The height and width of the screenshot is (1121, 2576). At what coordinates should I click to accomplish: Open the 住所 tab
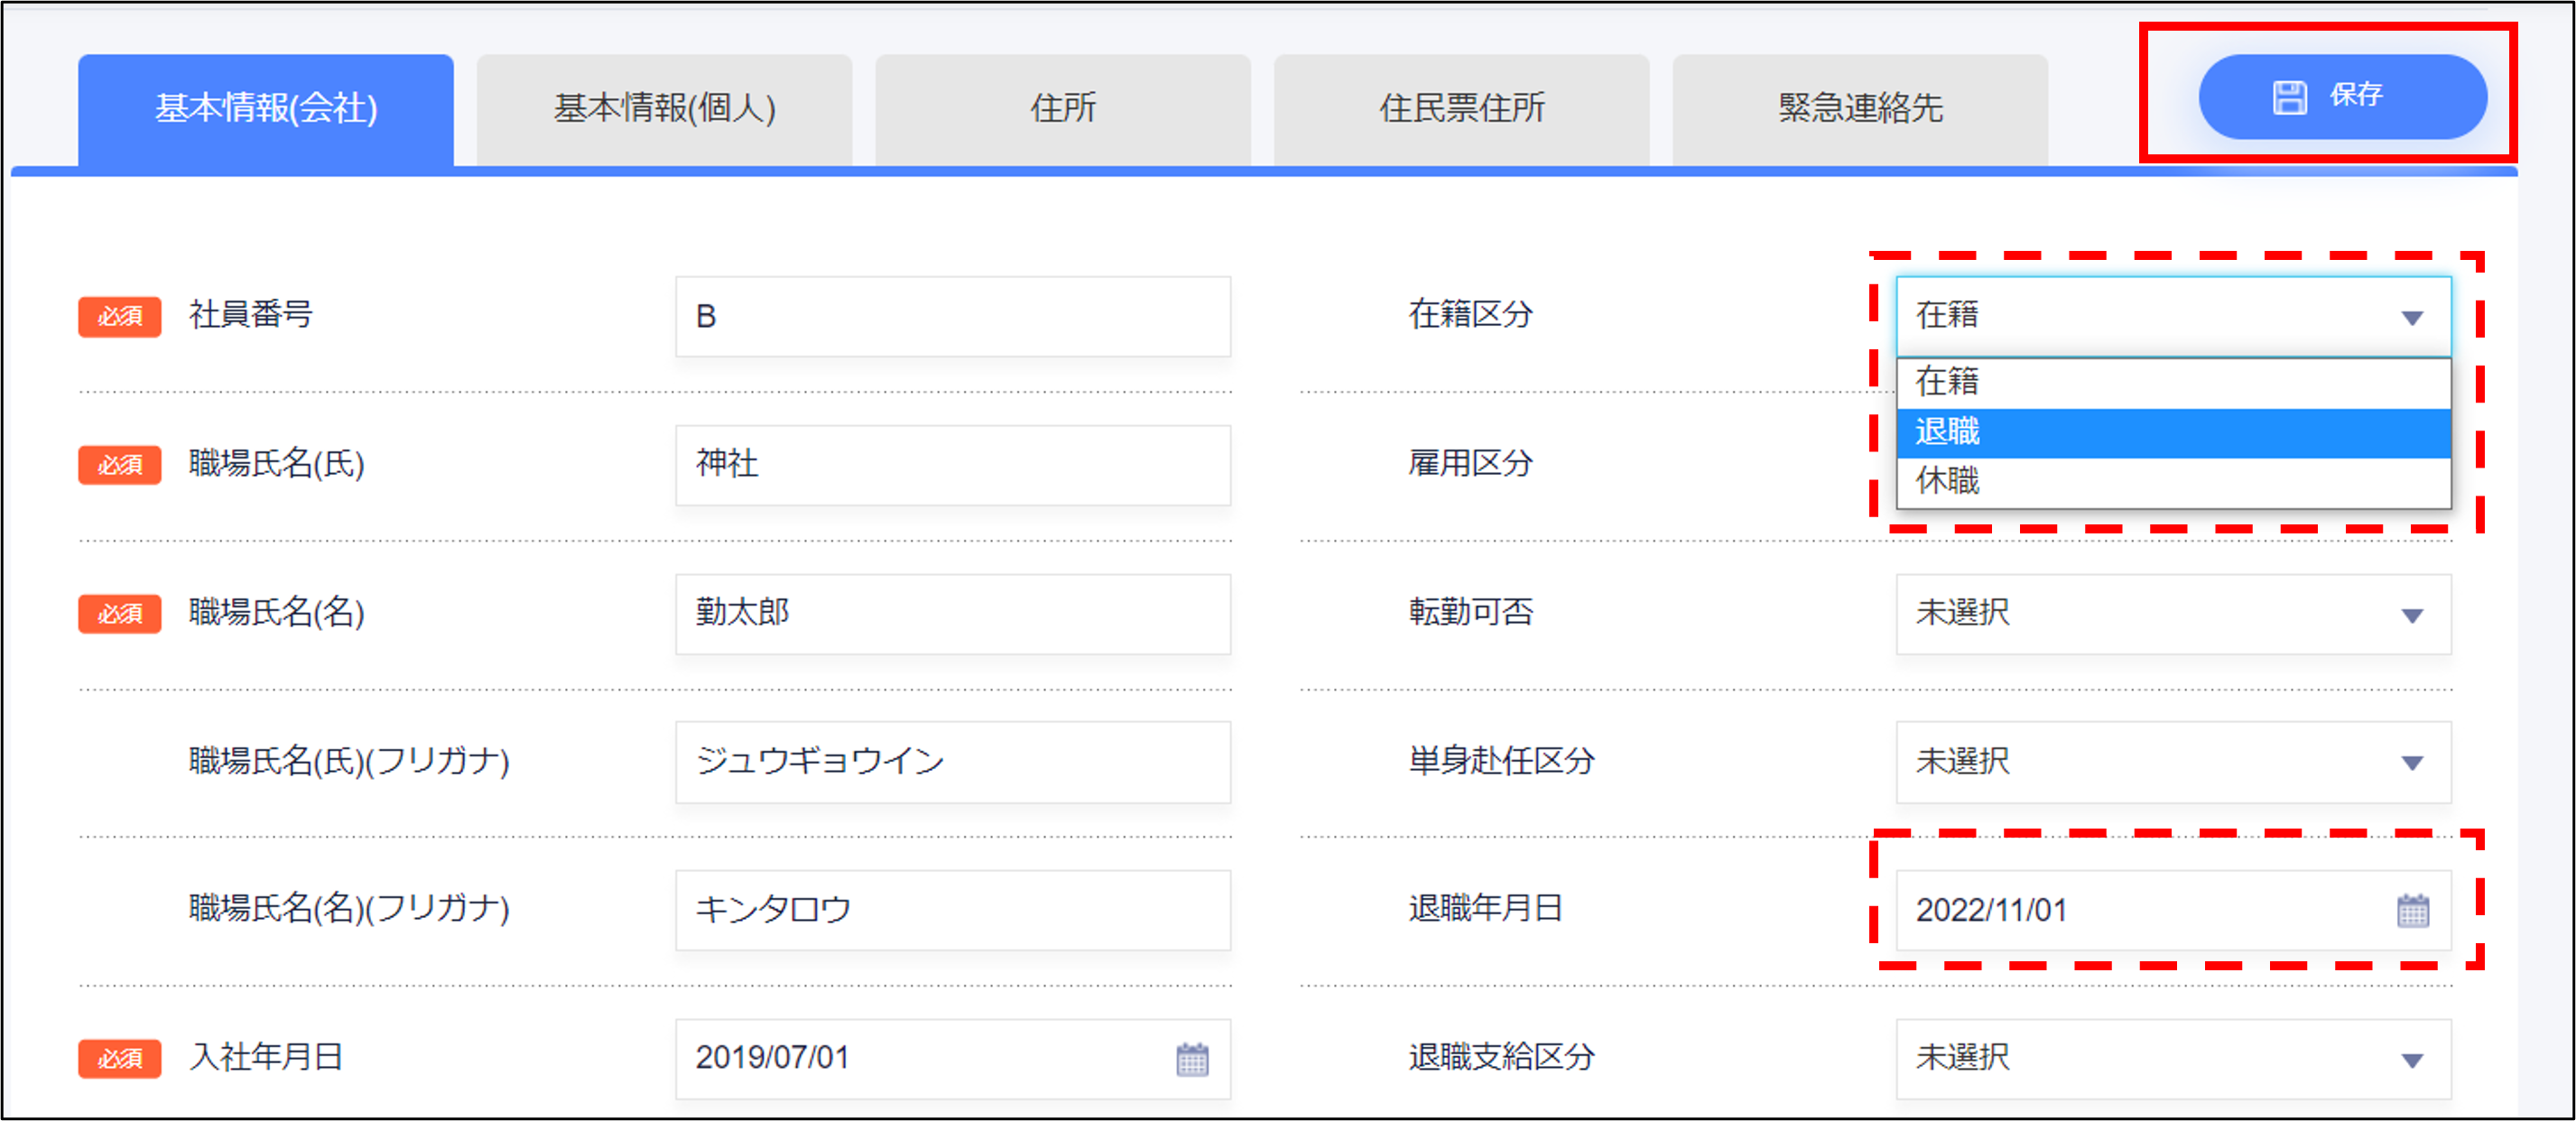pyautogui.click(x=1062, y=109)
